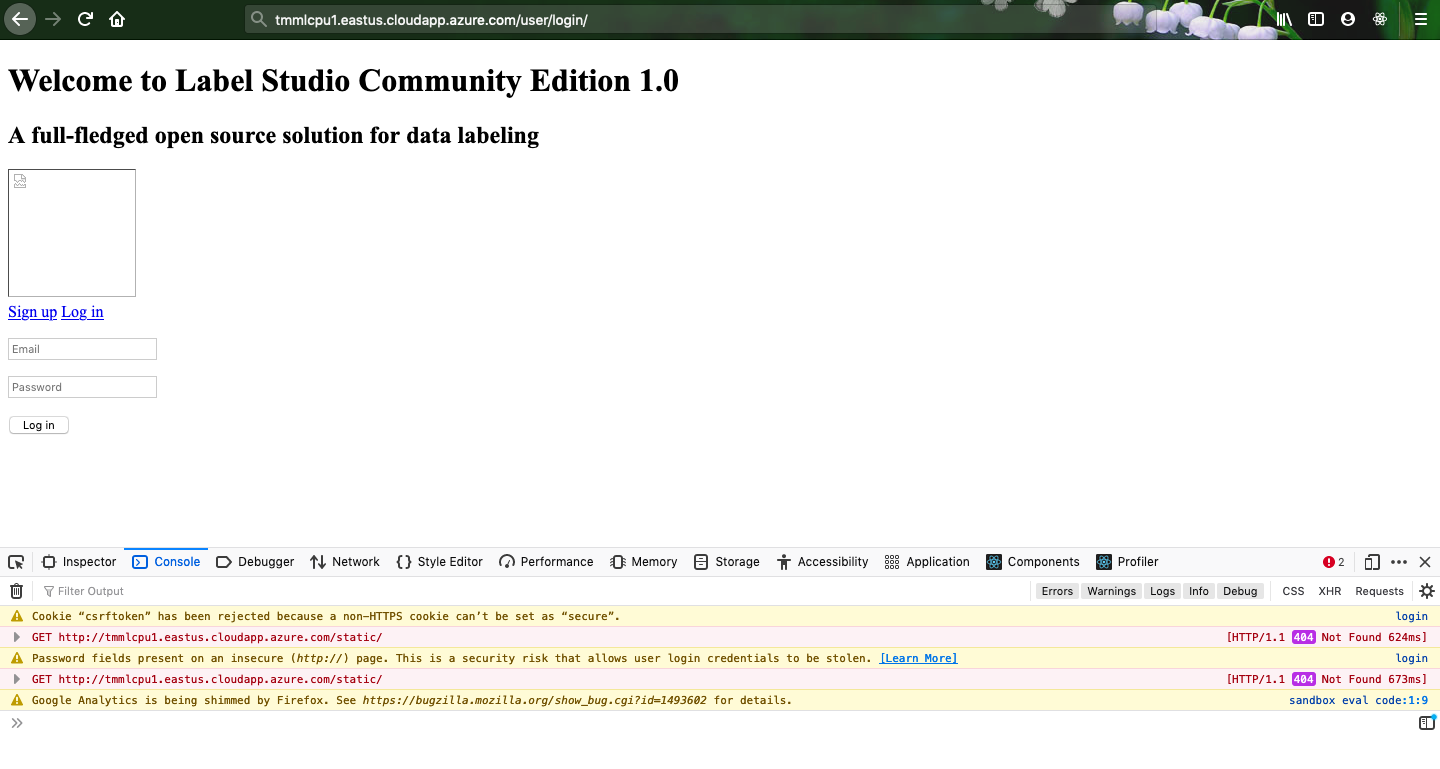1440x769 pixels.
Task: Open the Debugger tab
Action: click(x=255, y=562)
